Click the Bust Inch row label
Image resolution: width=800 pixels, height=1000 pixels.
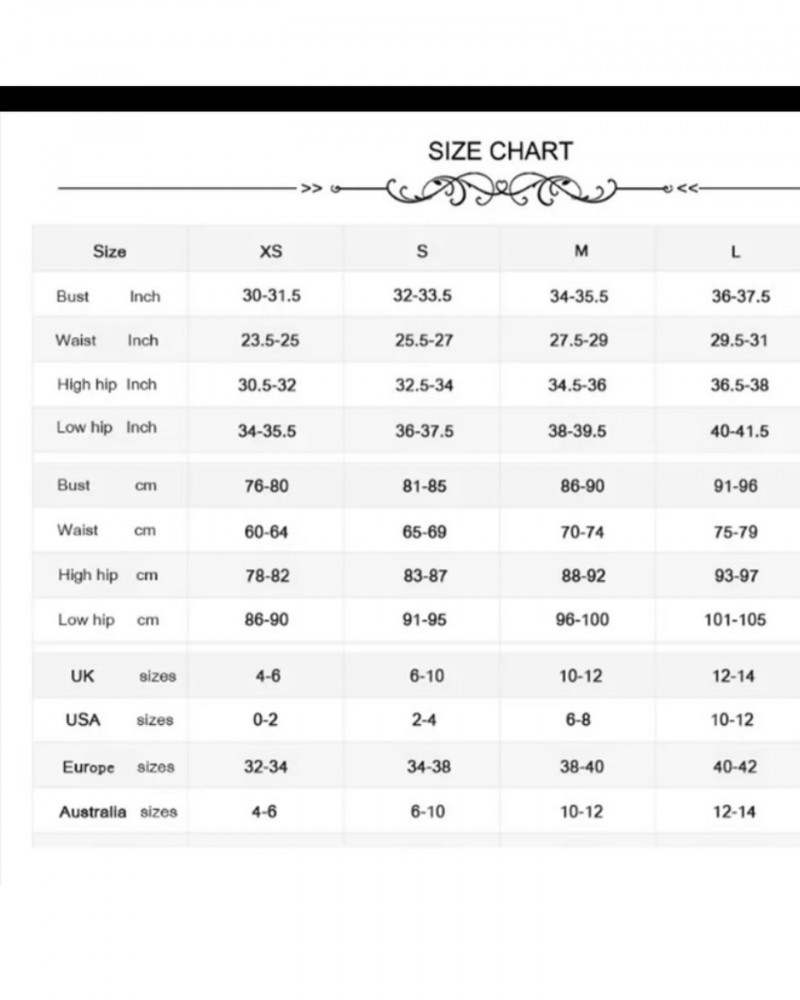[x=108, y=297]
